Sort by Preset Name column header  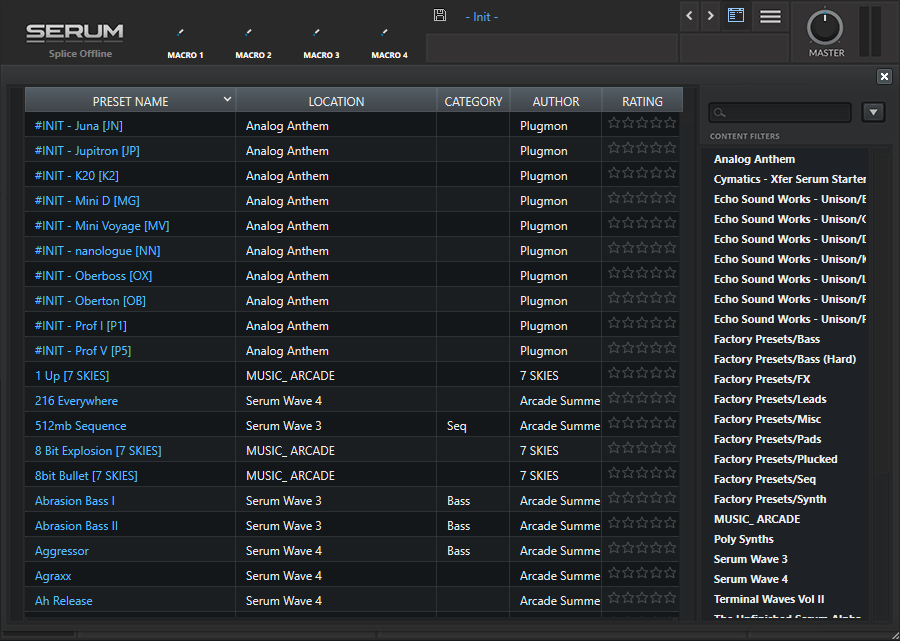point(130,101)
